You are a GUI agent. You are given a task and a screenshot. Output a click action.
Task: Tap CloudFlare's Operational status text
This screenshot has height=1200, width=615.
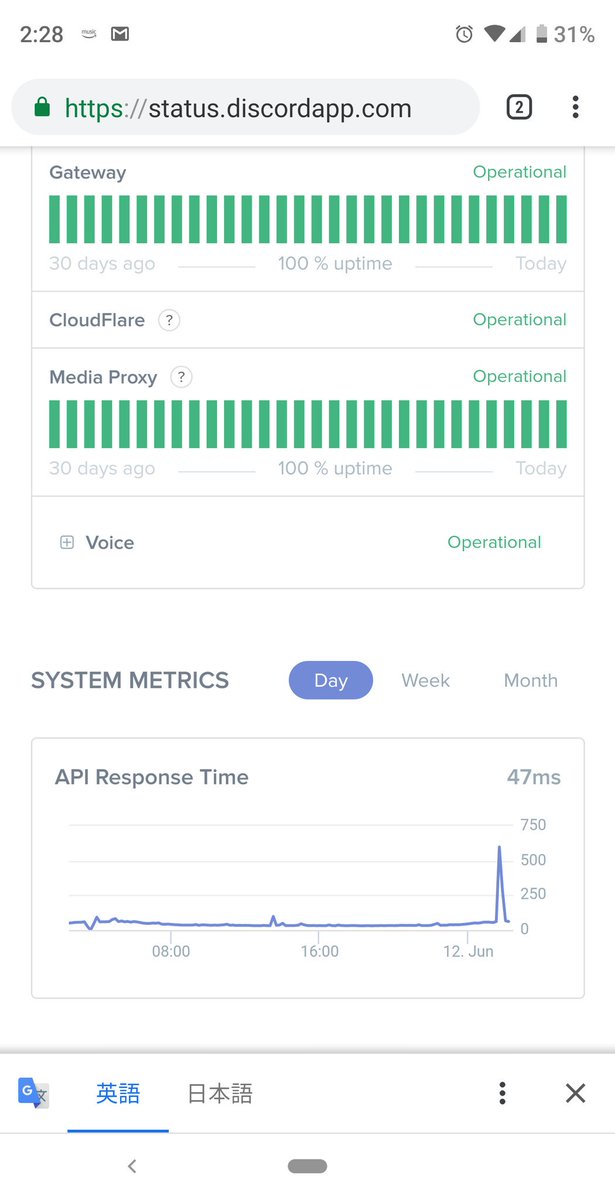click(x=520, y=320)
